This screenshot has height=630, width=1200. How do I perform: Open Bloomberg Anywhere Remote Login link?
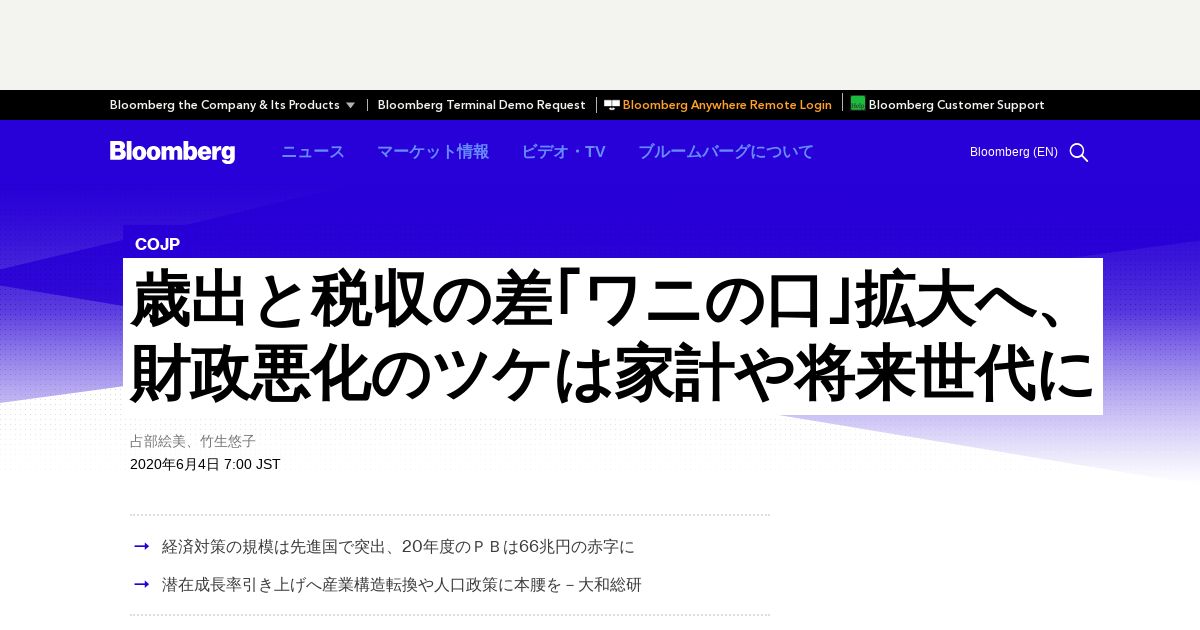pos(727,105)
